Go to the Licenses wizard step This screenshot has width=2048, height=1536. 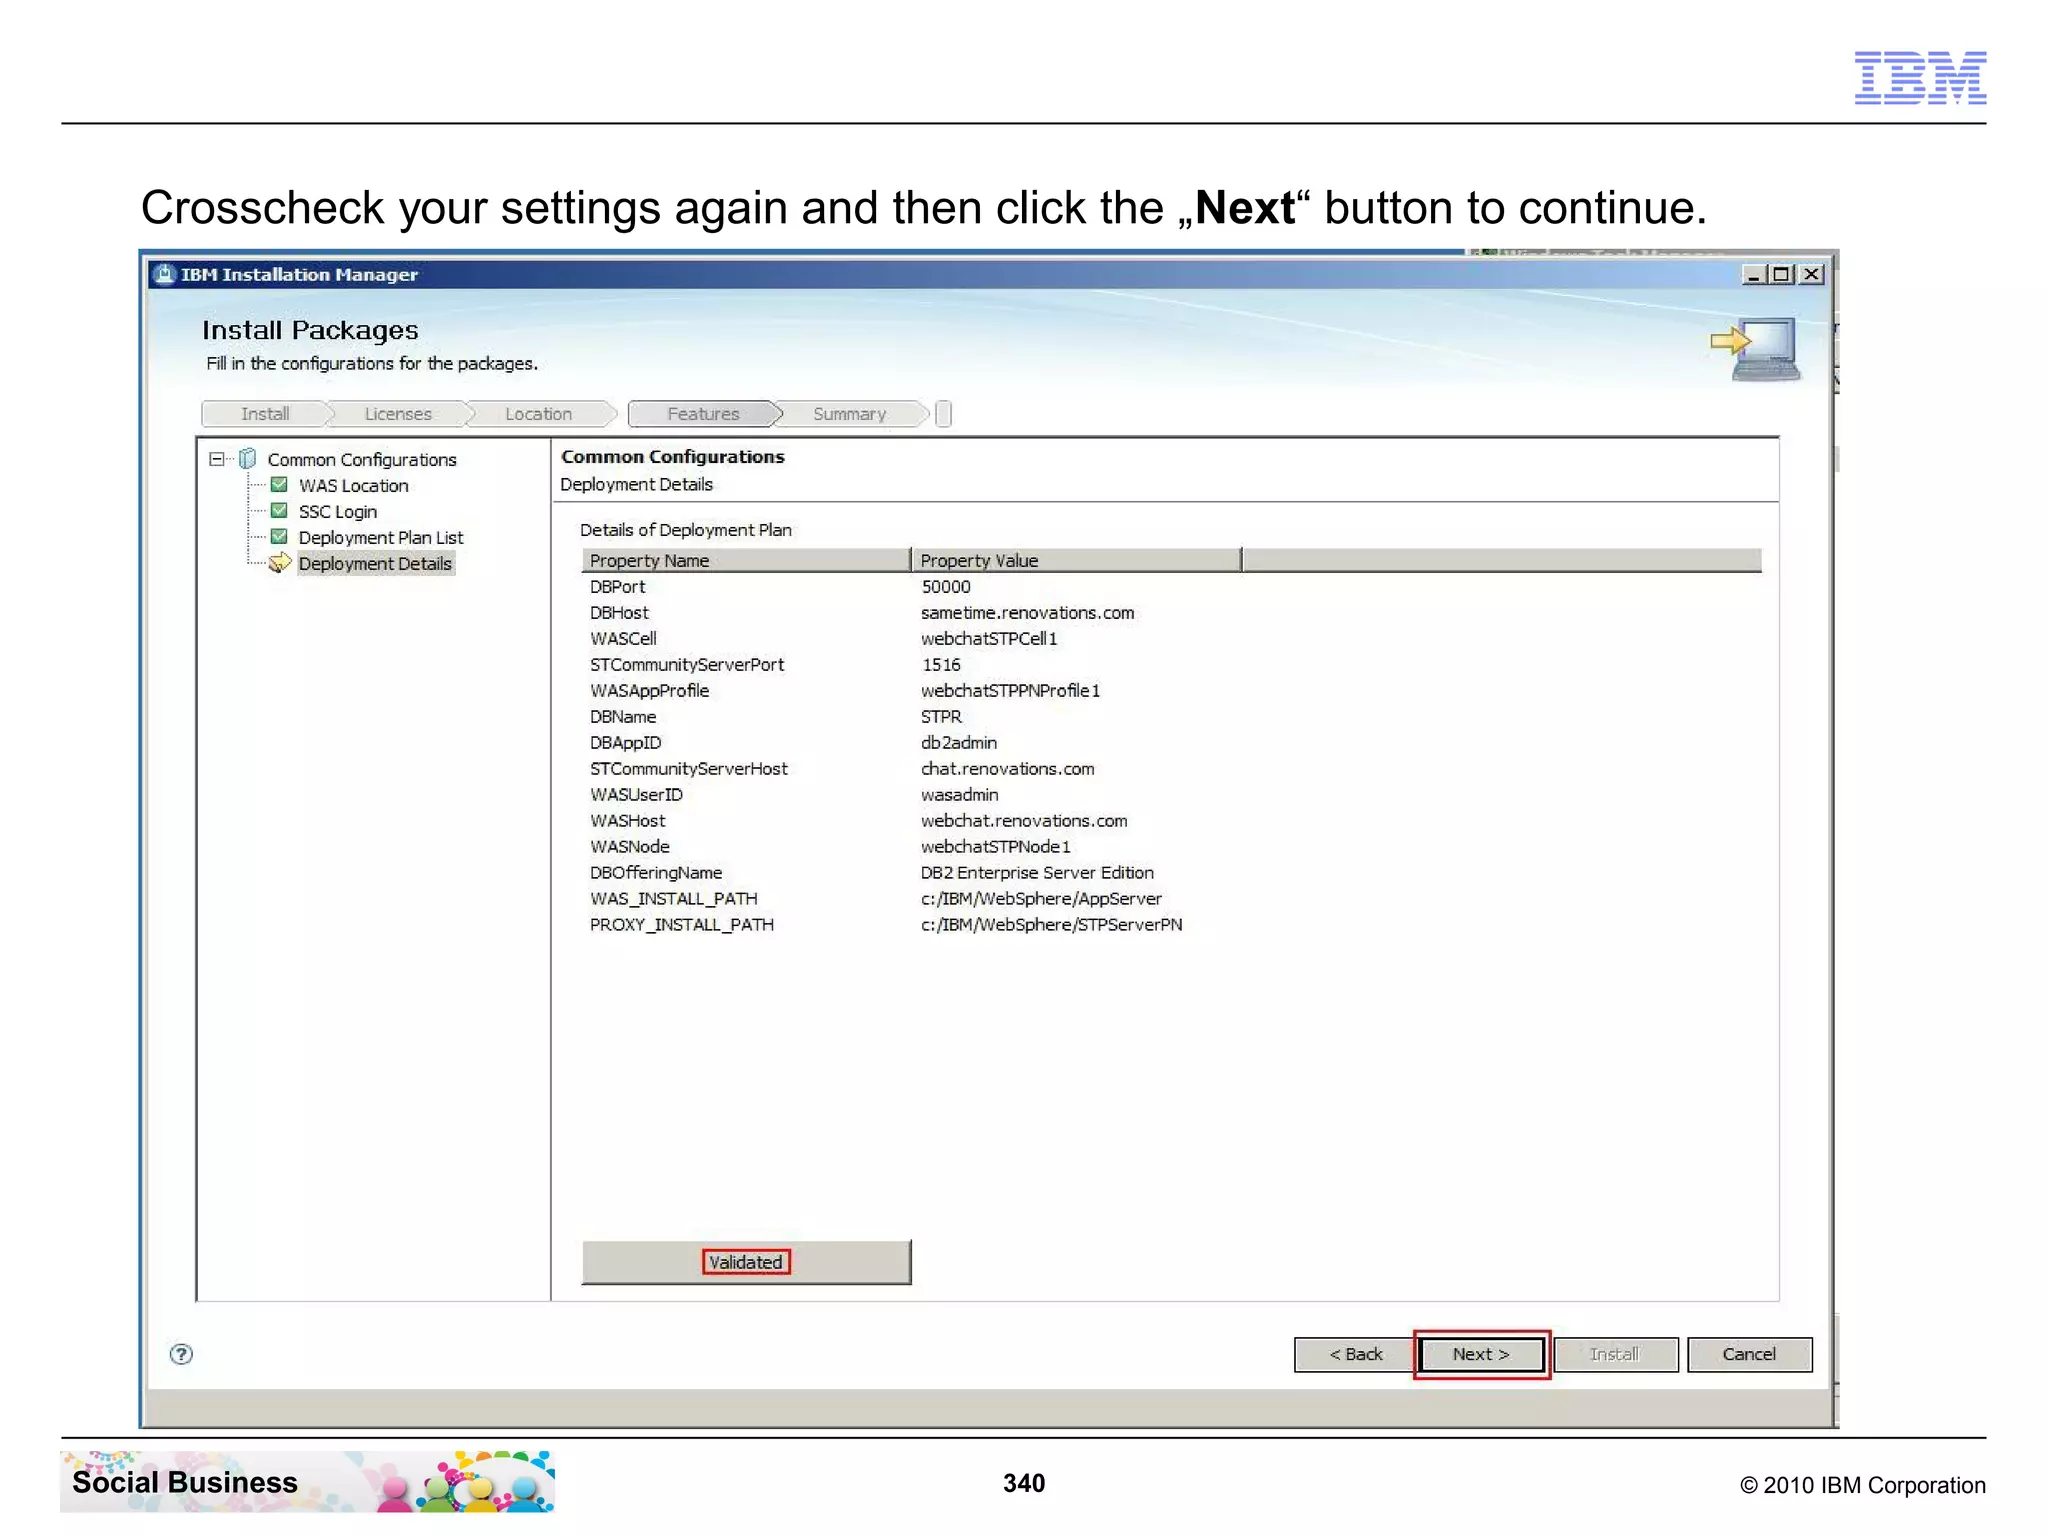point(398,414)
